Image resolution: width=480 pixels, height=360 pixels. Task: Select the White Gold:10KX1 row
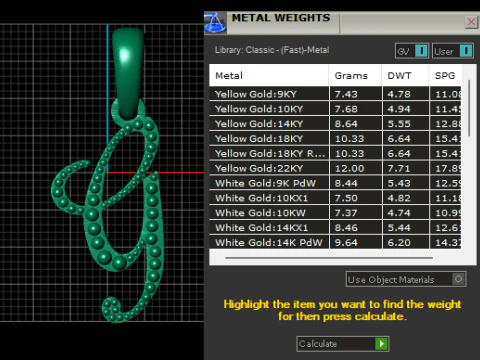pos(335,198)
